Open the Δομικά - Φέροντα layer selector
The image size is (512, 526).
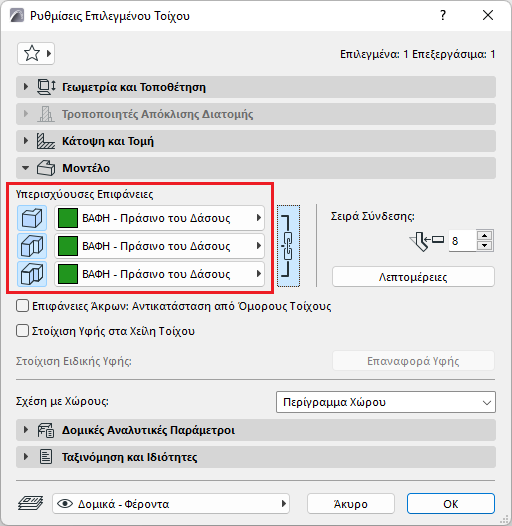[x=171, y=504]
